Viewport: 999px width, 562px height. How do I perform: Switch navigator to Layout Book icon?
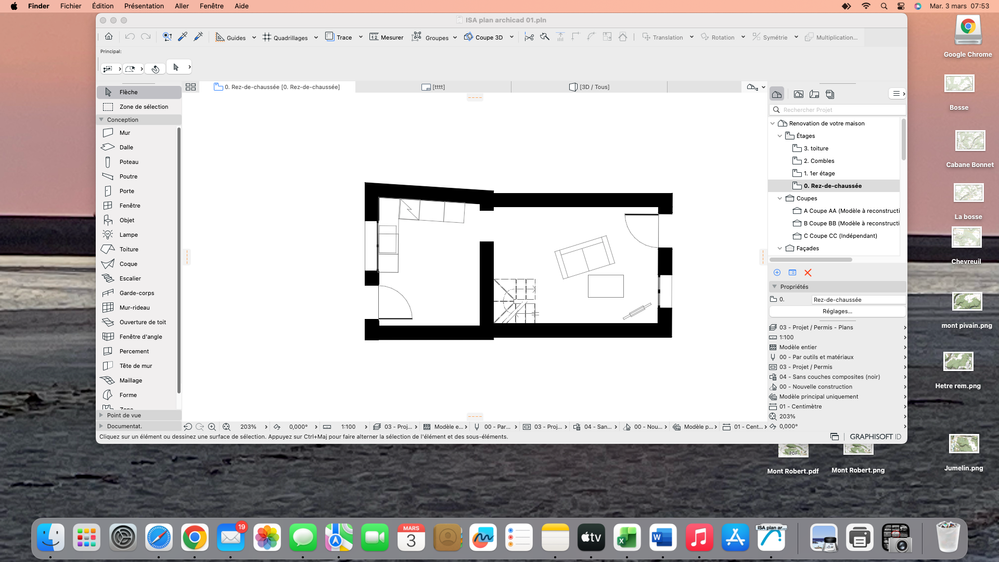click(x=814, y=94)
